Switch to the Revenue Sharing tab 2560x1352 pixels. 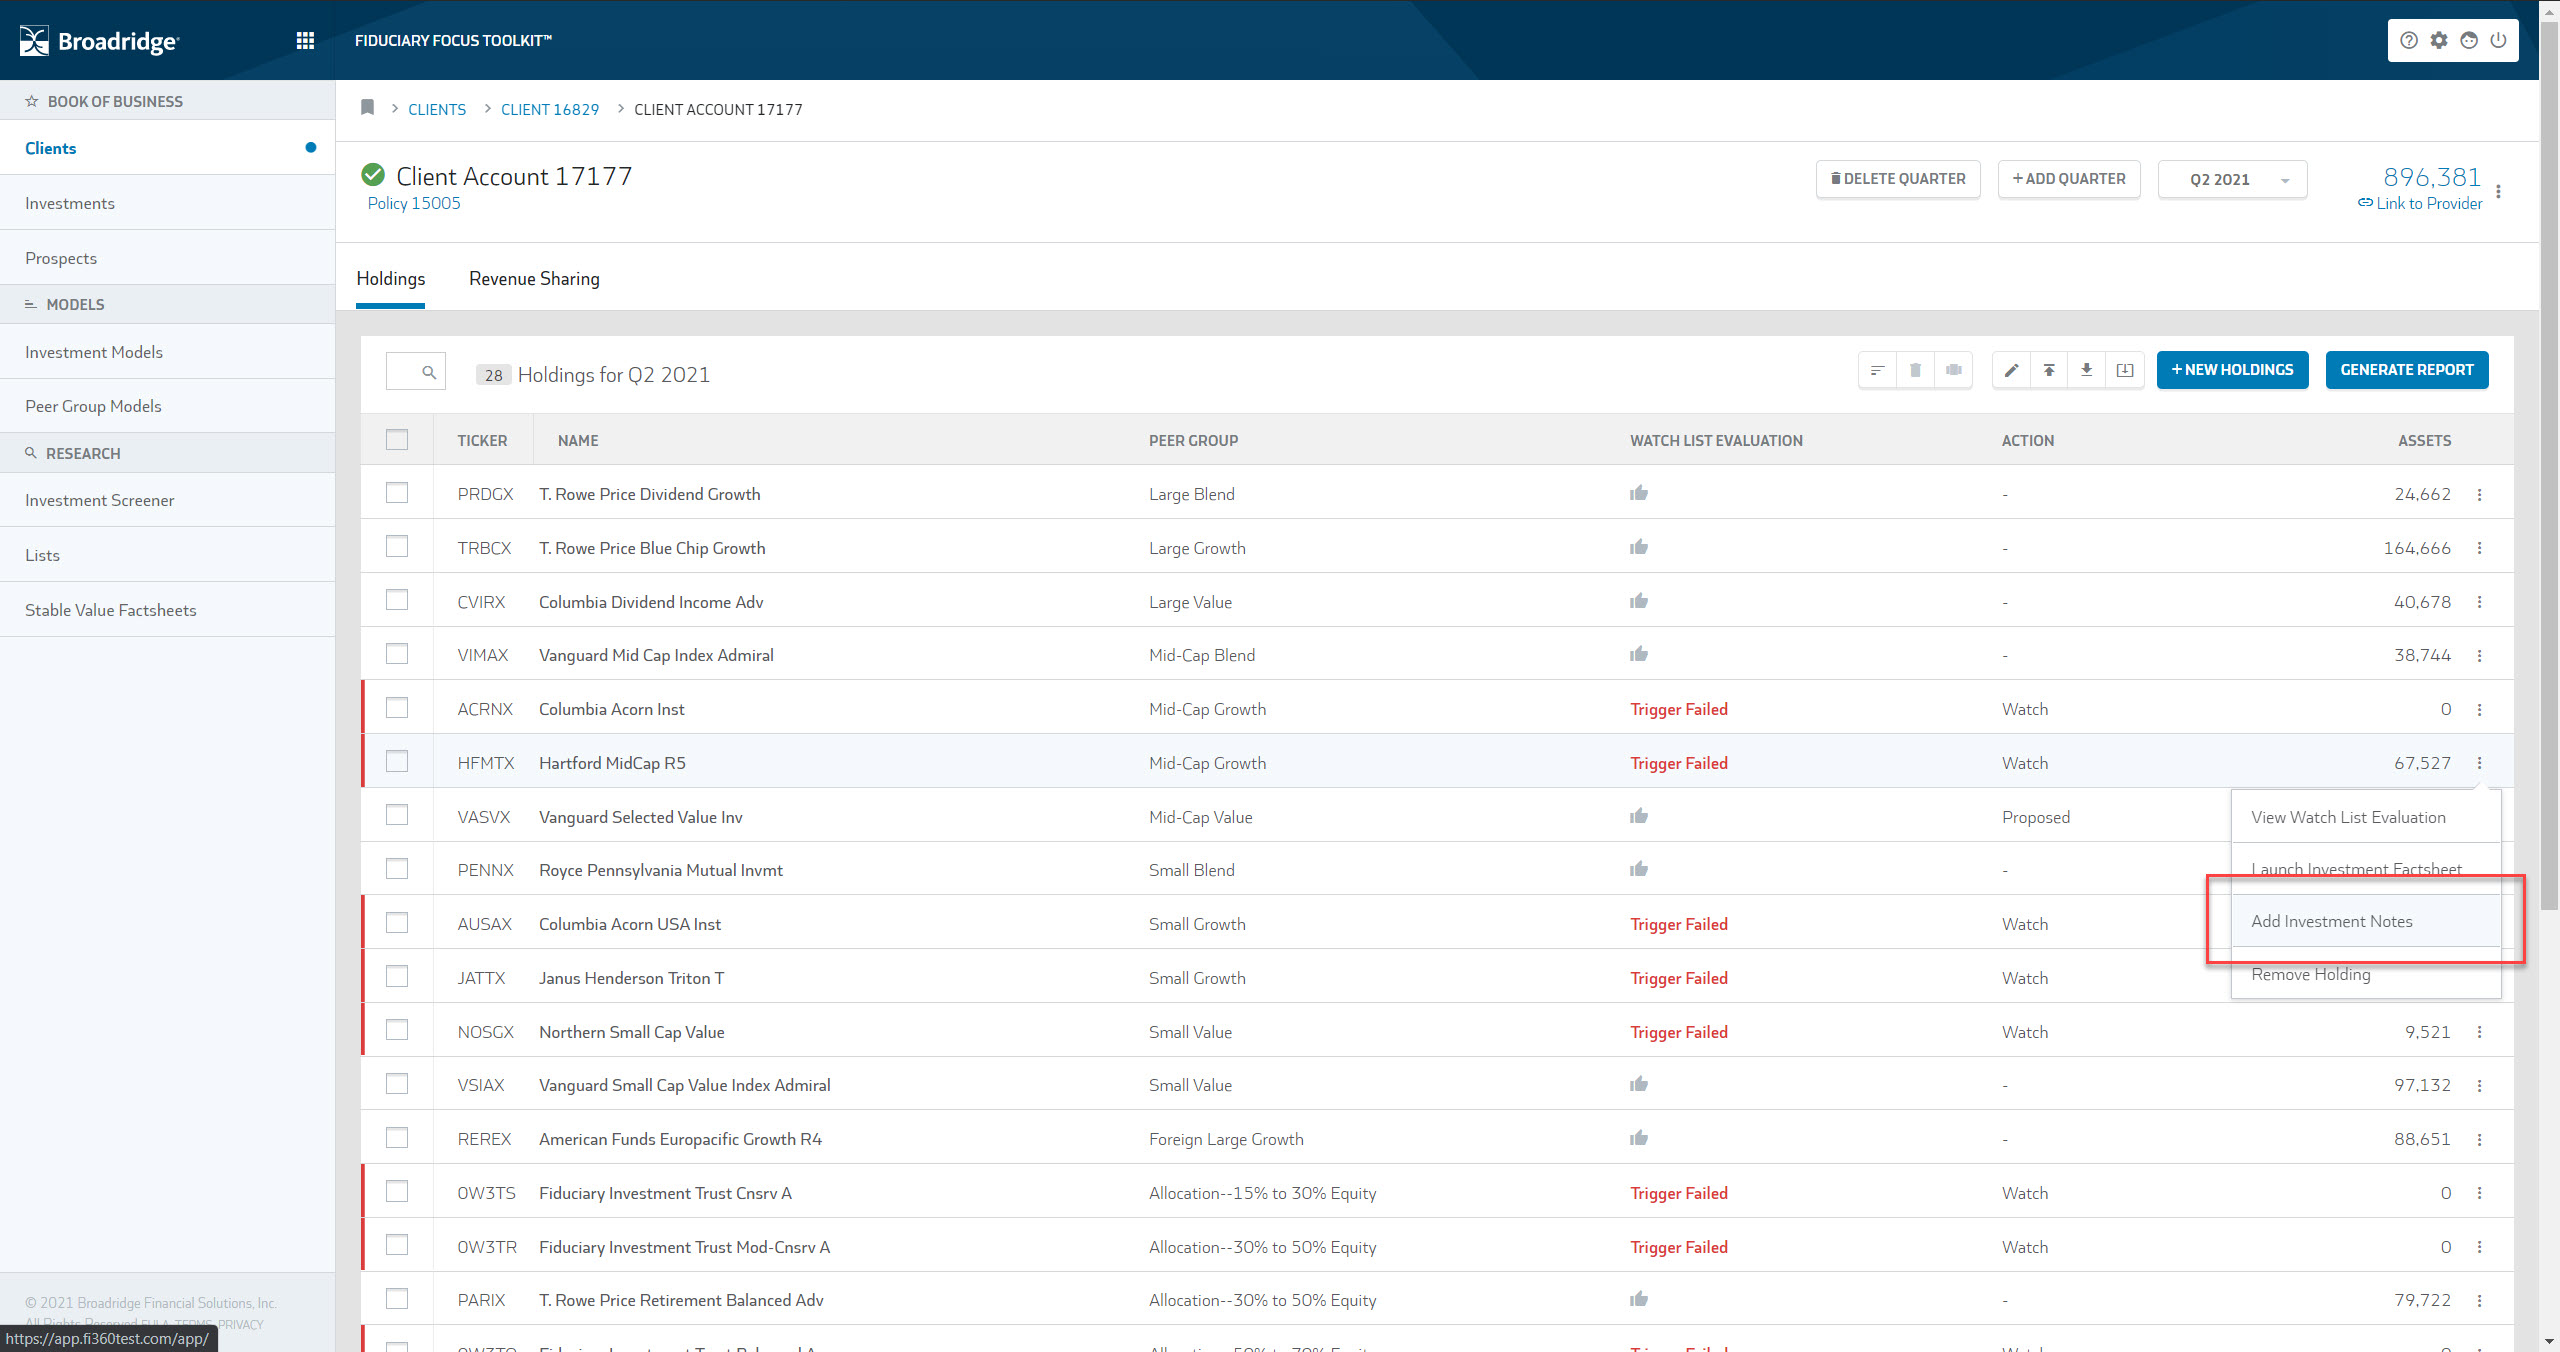(534, 279)
